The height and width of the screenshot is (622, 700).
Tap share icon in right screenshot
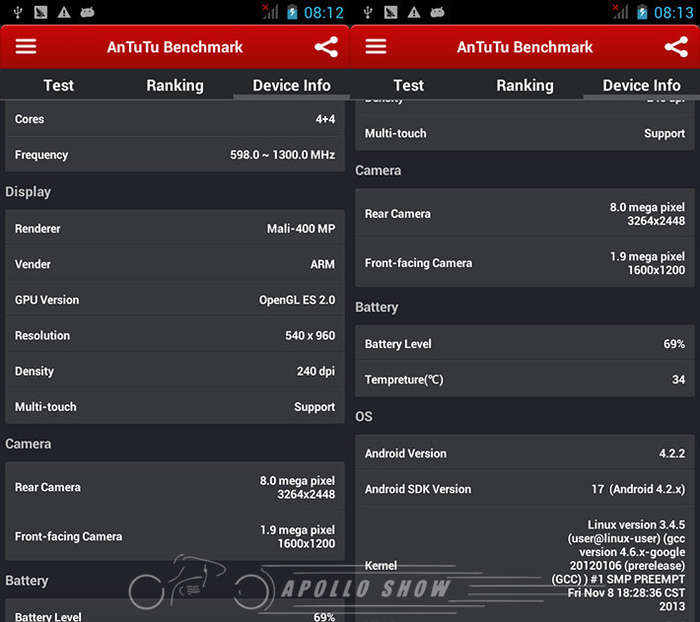pos(676,47)
